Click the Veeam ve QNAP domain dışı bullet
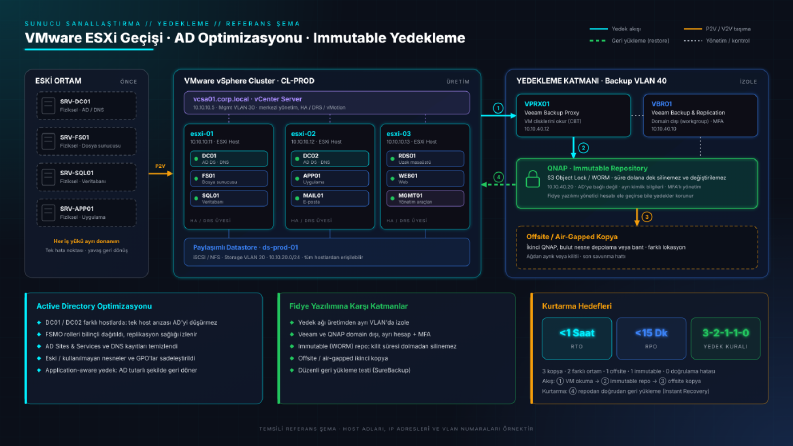This screenshot has height=446, width=793. pos(361,334)
